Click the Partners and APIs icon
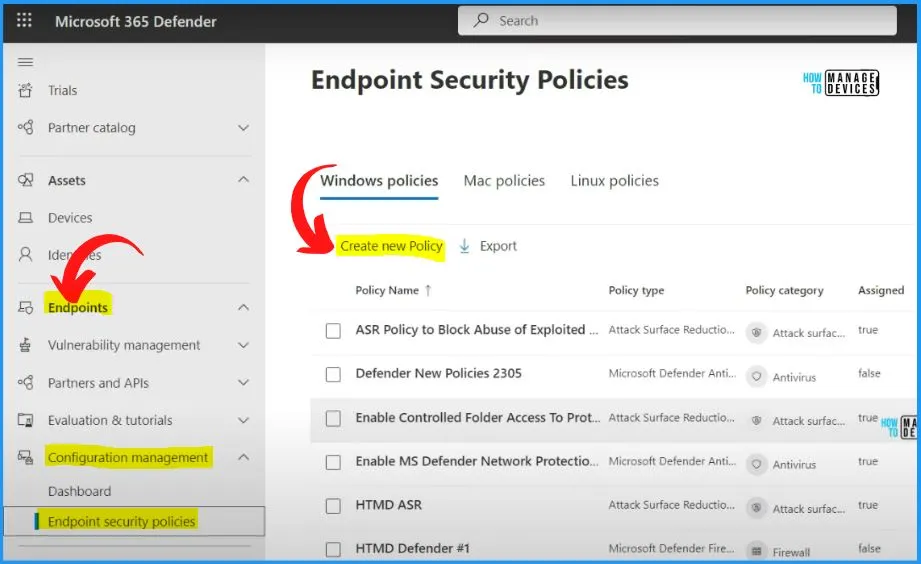Screen dimensions: 921x564 click(x=25, y=382)
